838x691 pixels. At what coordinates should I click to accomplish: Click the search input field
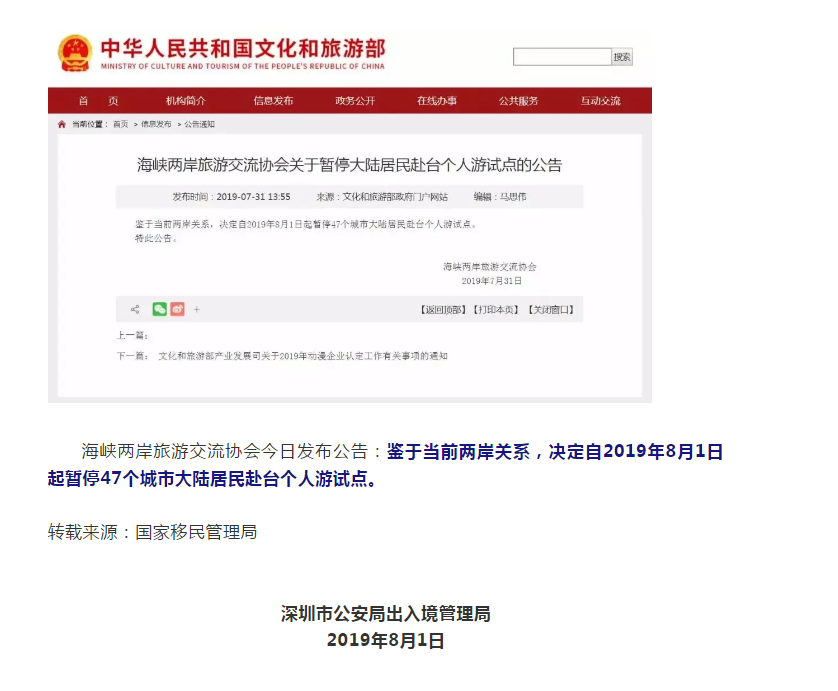[x=561, y=57]
